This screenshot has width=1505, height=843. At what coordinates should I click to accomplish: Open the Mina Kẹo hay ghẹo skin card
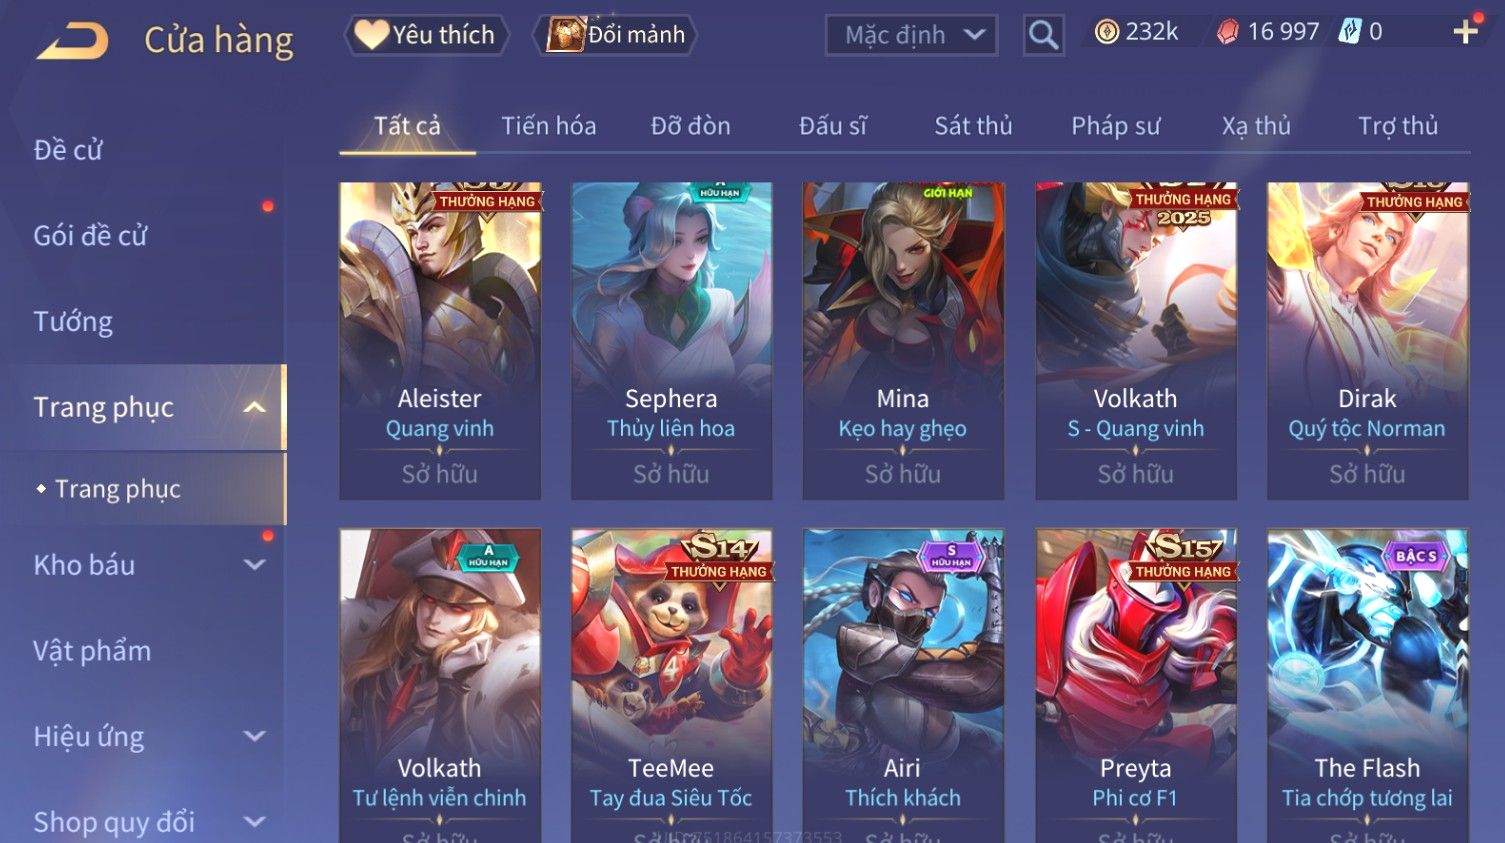click(x=903, y=340)
